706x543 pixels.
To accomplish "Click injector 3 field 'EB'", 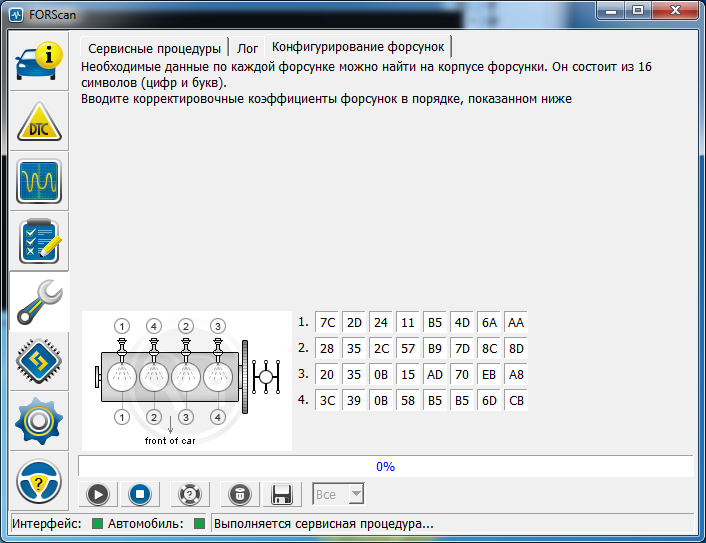I will pos(489,375).
